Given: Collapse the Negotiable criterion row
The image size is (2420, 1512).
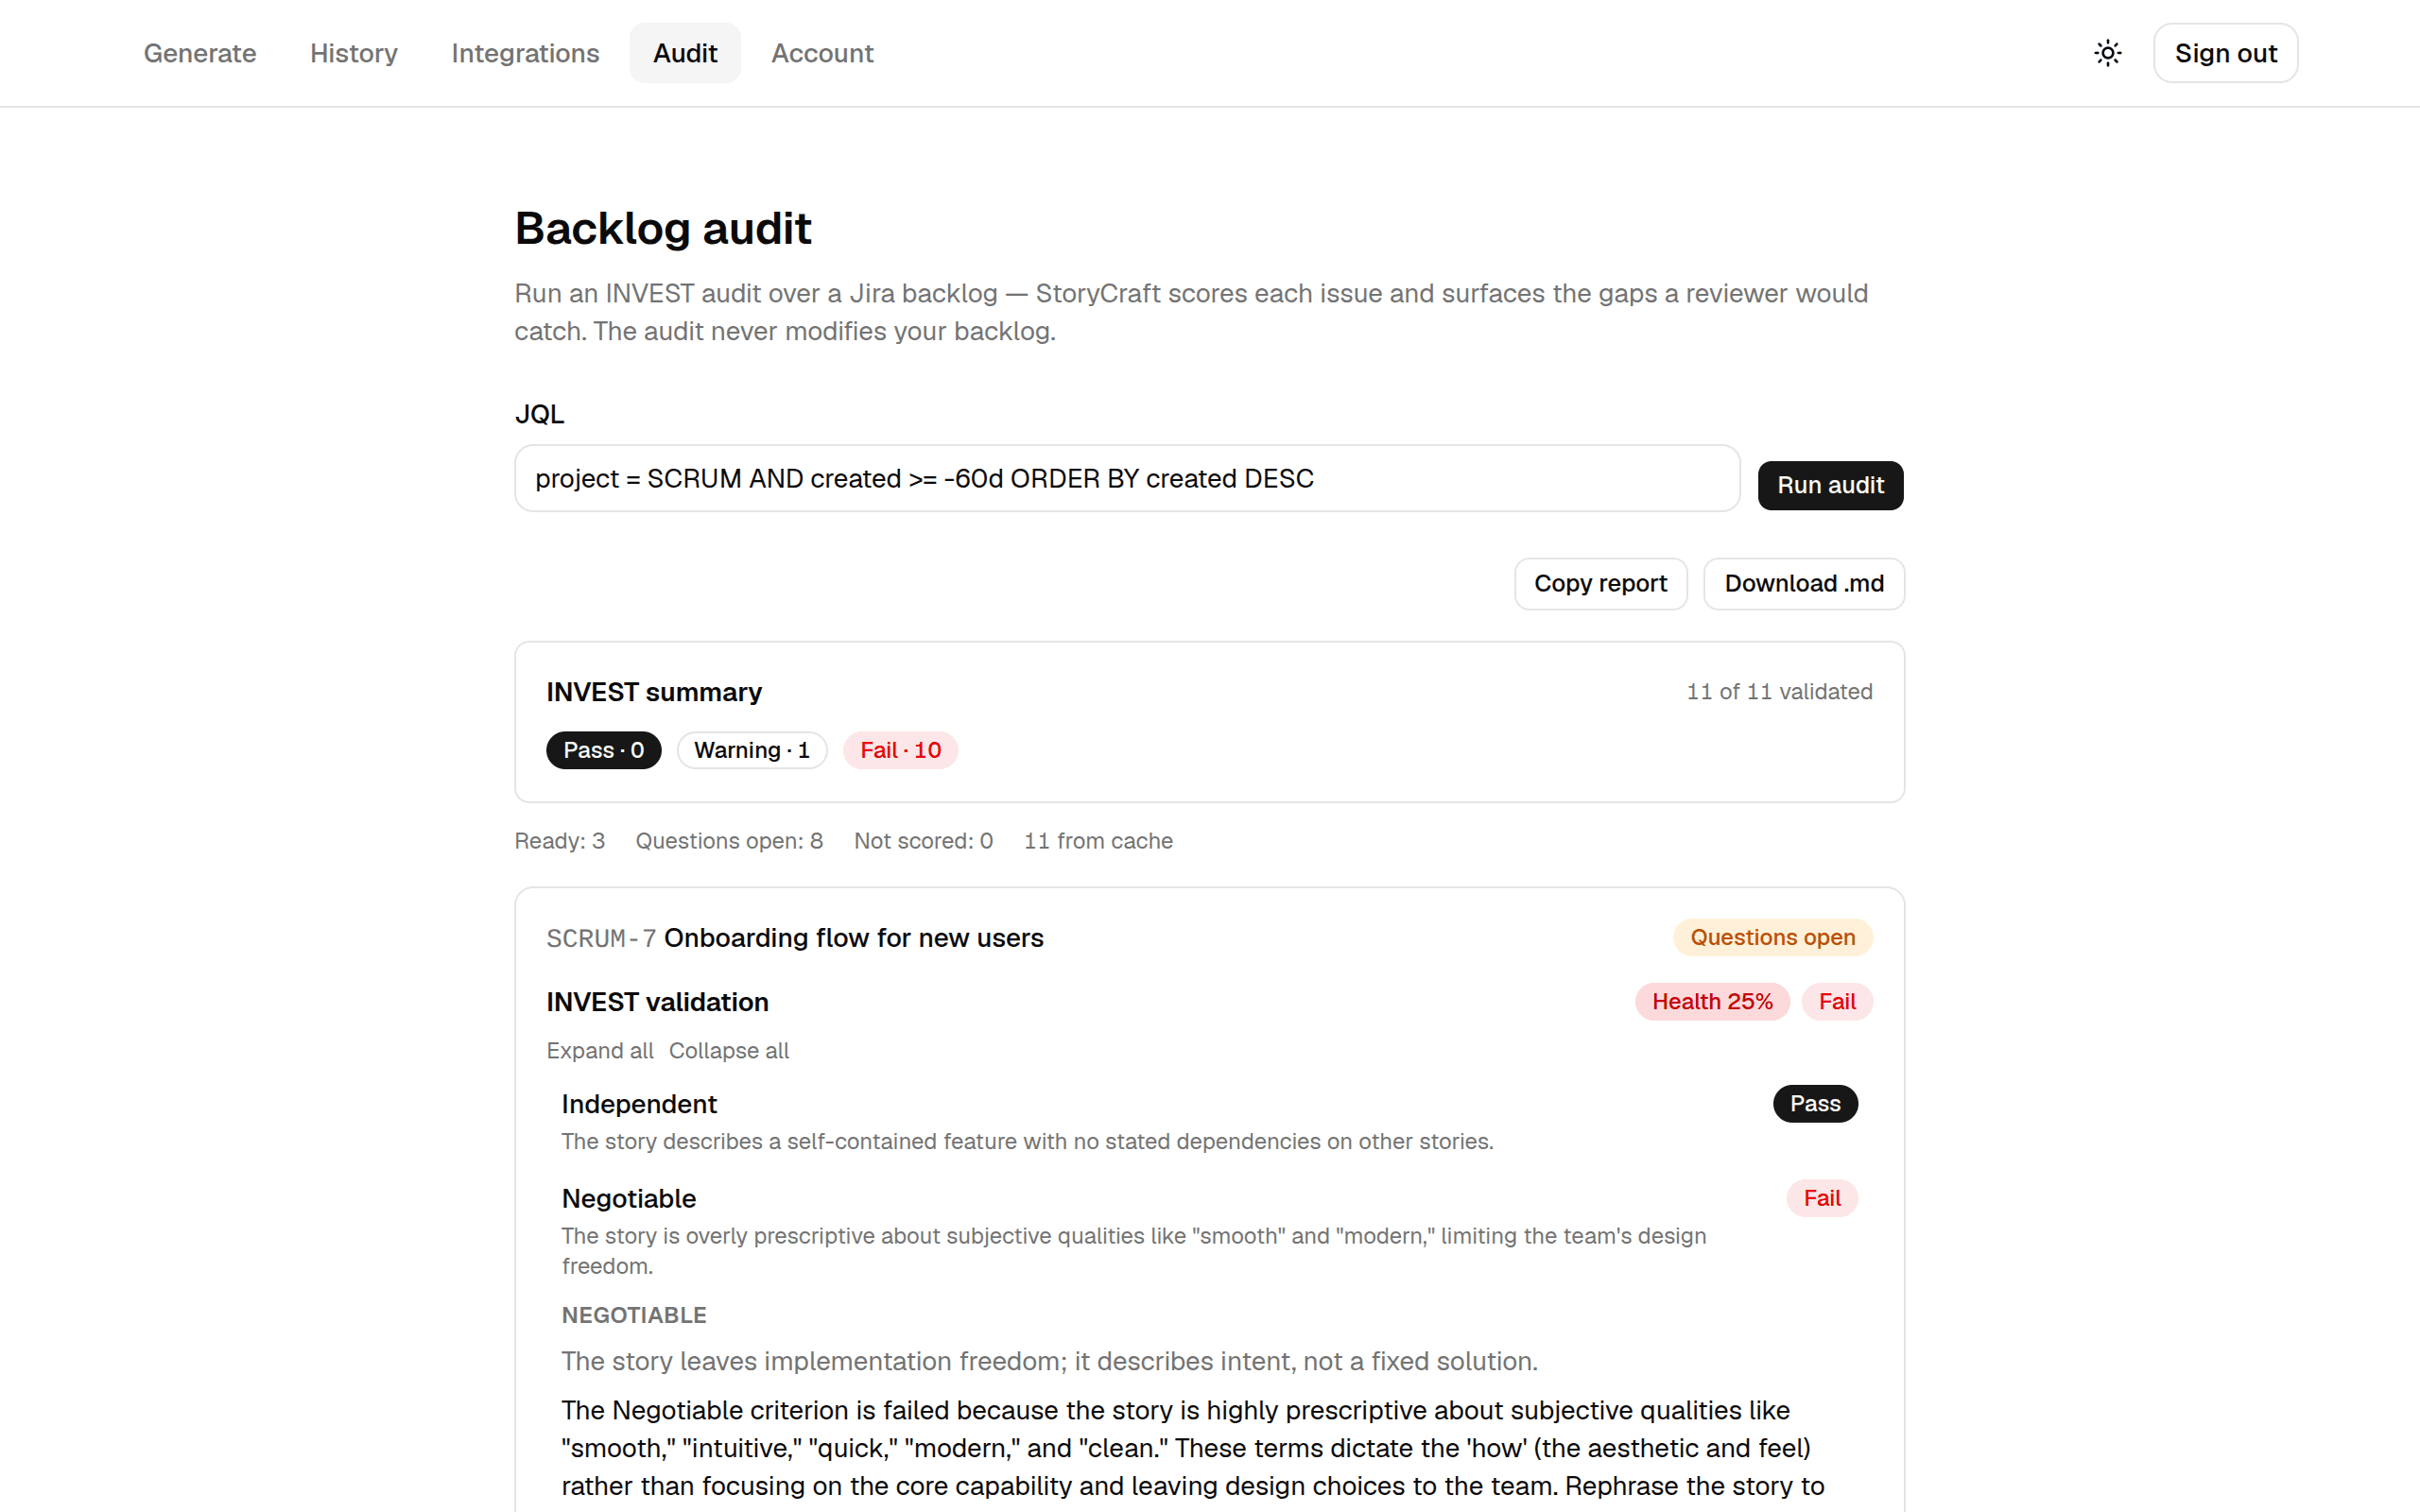Looking at the screenshot, I should tap(1209, 1231).
